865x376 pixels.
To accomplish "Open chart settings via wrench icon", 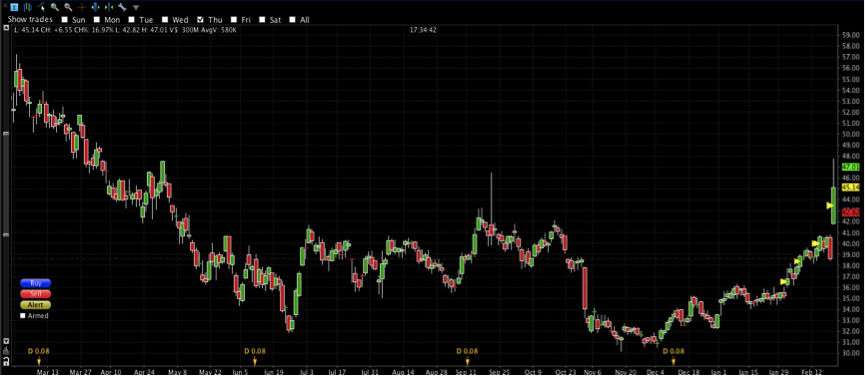I will pyautogui.click(x=122, y=7).
